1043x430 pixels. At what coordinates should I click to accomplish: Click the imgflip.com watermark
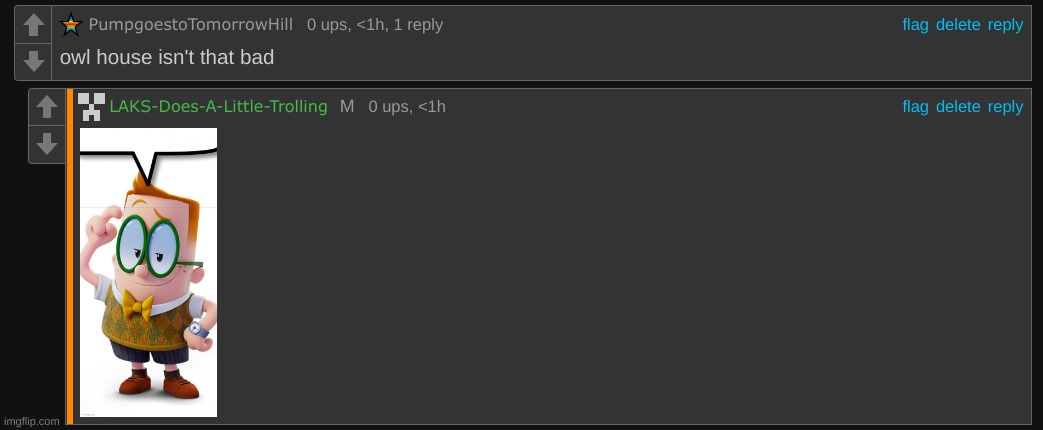(31, 421)
